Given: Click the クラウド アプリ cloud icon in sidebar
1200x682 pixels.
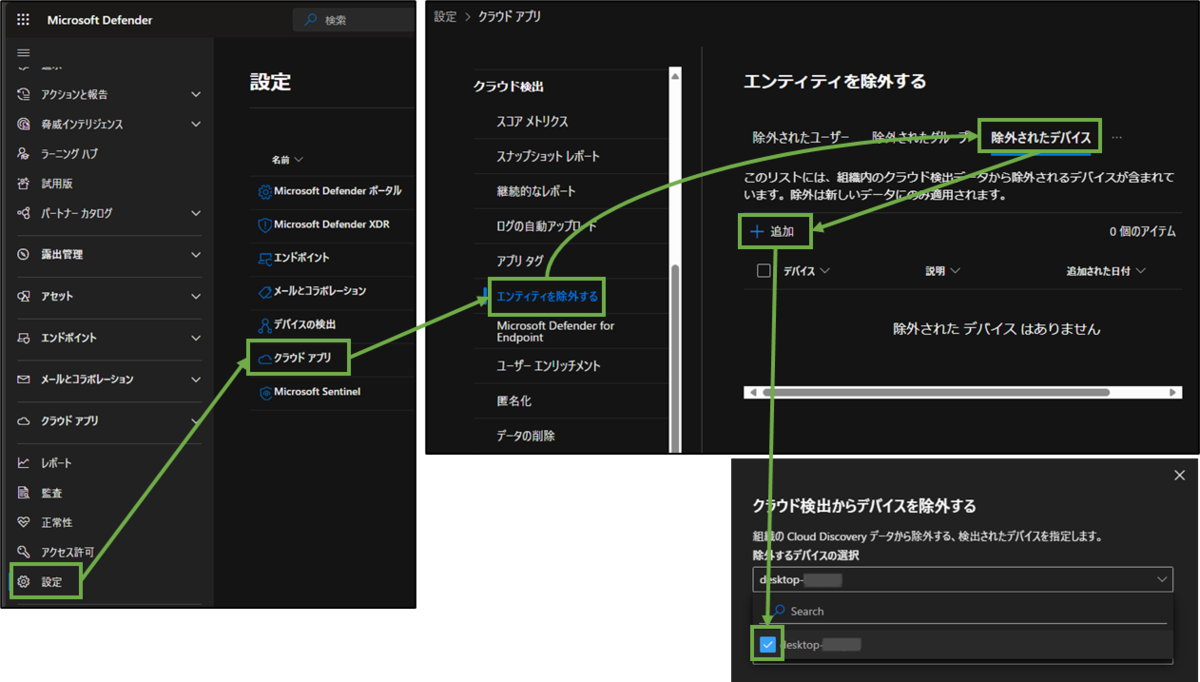Looking at the screenshot, I should [x=24, y=422].
